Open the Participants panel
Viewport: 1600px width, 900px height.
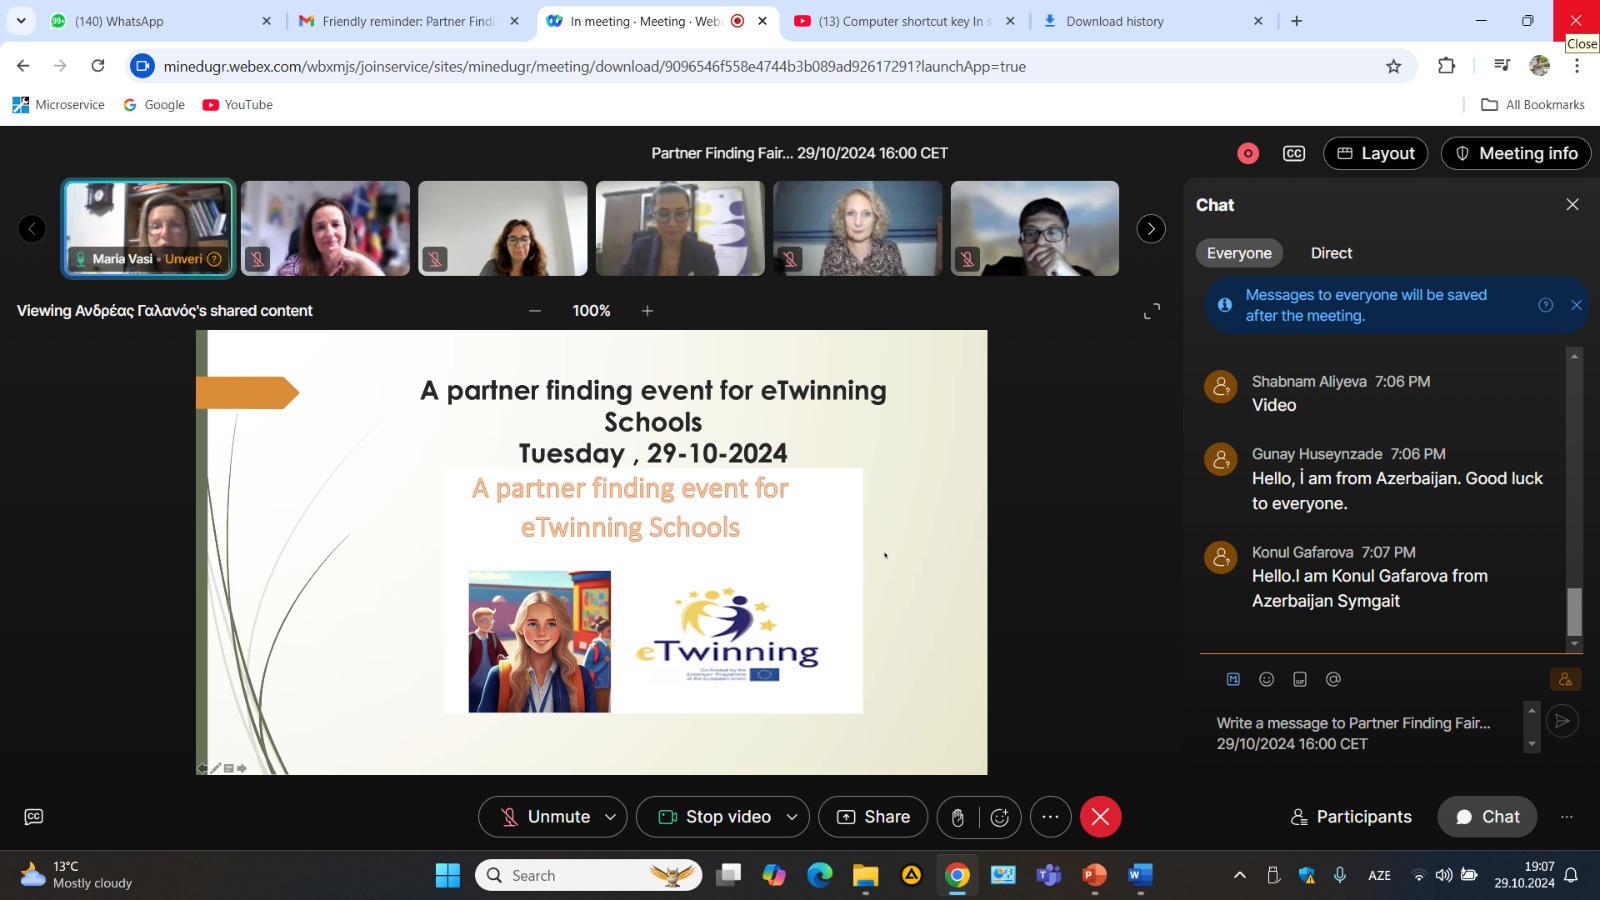coord(1351,817)
